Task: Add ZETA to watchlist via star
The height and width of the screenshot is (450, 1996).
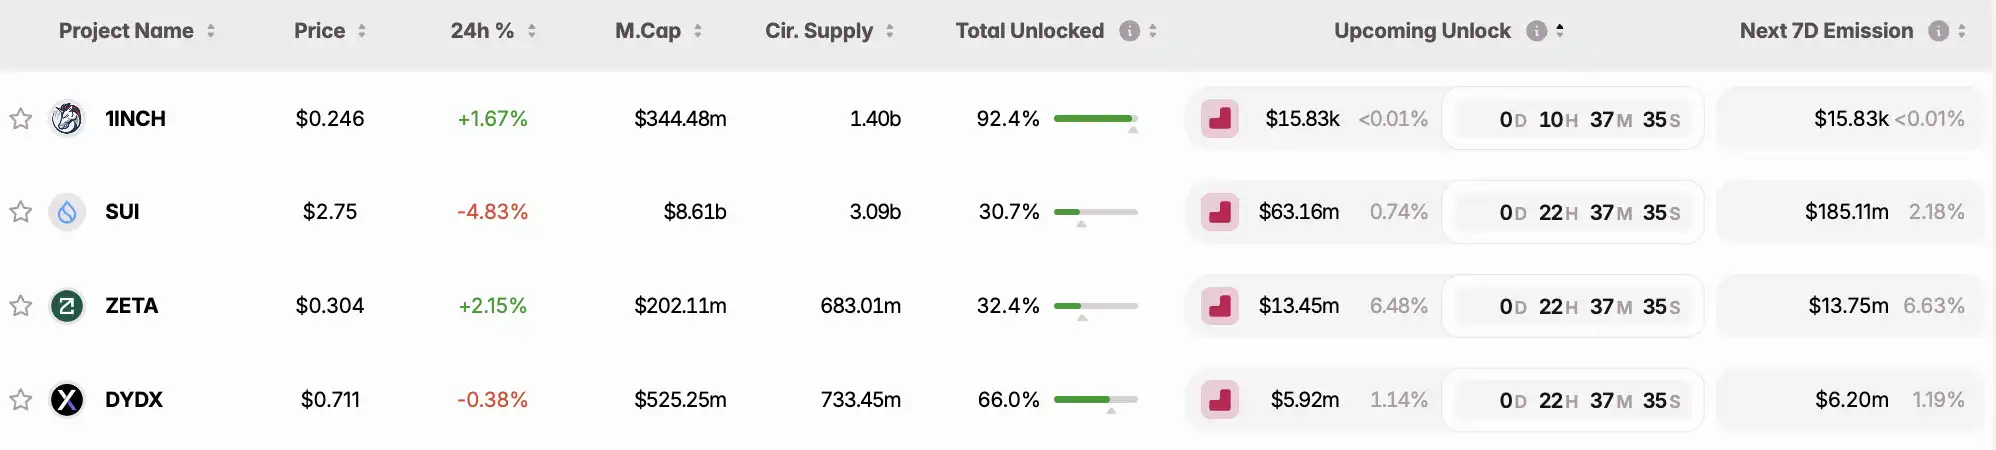Action: tap(21, 306)
